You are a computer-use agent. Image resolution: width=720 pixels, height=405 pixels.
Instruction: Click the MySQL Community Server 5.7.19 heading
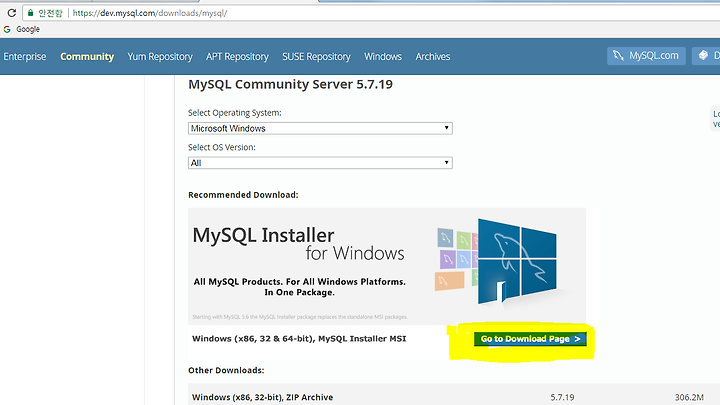(x=290, y=84)
